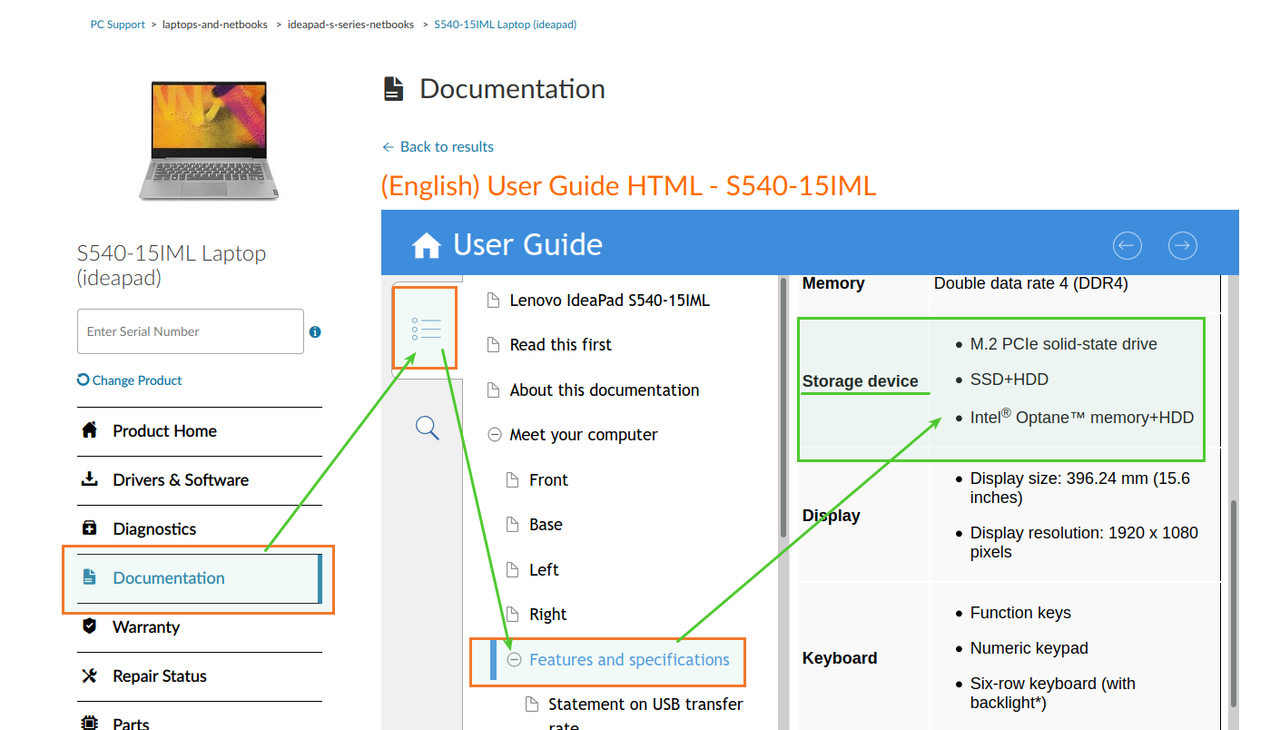The height and width of the screenshot is (730, 1280).
Task: Open the table of contents list icon
Action: (426, 329)
